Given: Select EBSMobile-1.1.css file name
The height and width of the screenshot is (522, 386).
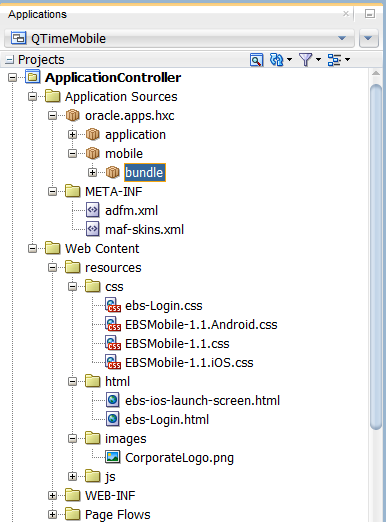Looking at the screenshot, I should pos(177,344).
